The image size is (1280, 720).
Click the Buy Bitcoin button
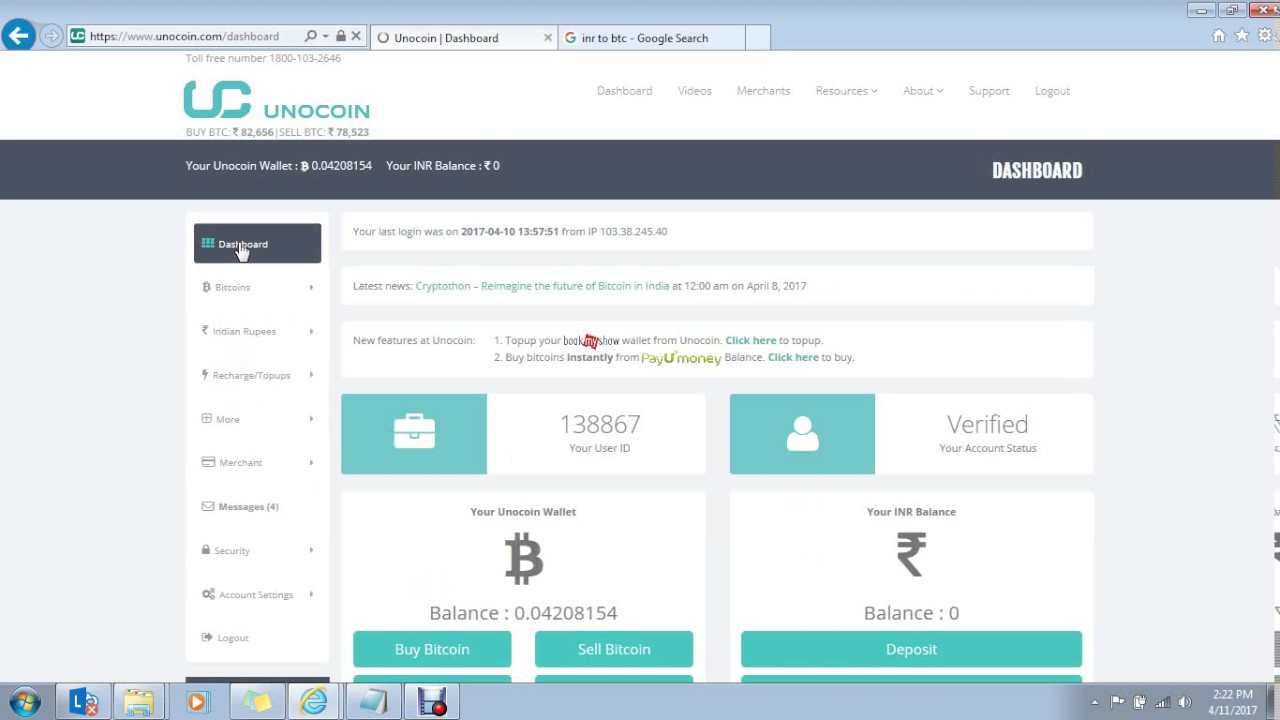point(432,649)
